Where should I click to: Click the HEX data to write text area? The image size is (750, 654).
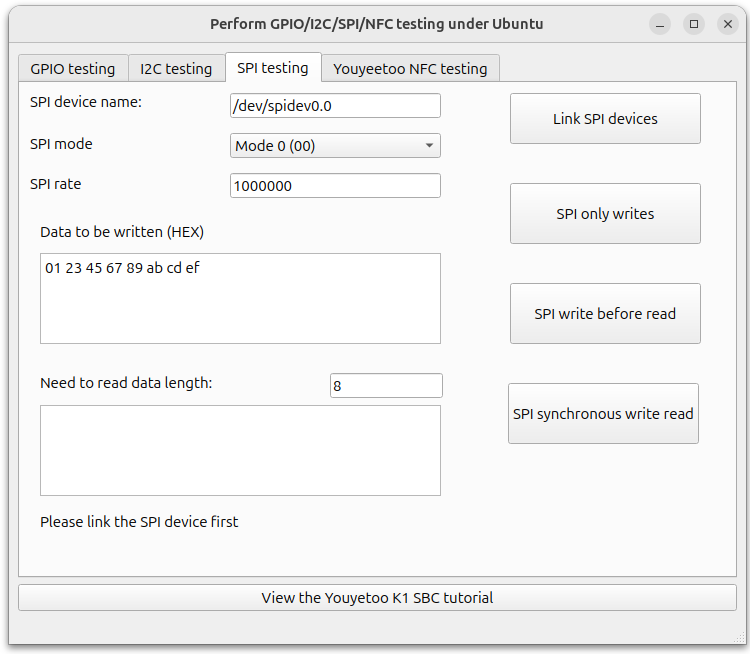click(240, 298)
